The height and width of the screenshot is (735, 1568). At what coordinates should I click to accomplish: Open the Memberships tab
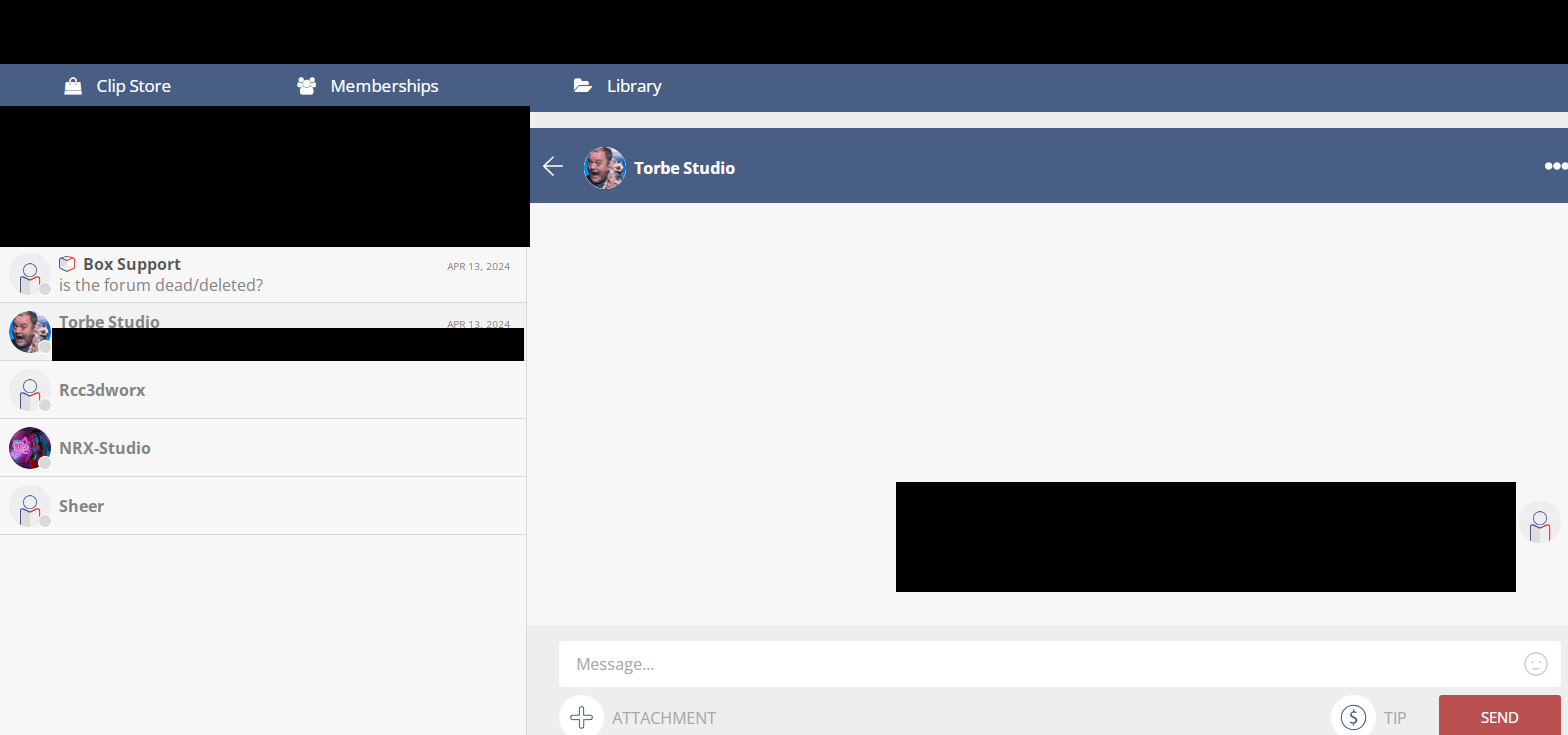[384, 86]
